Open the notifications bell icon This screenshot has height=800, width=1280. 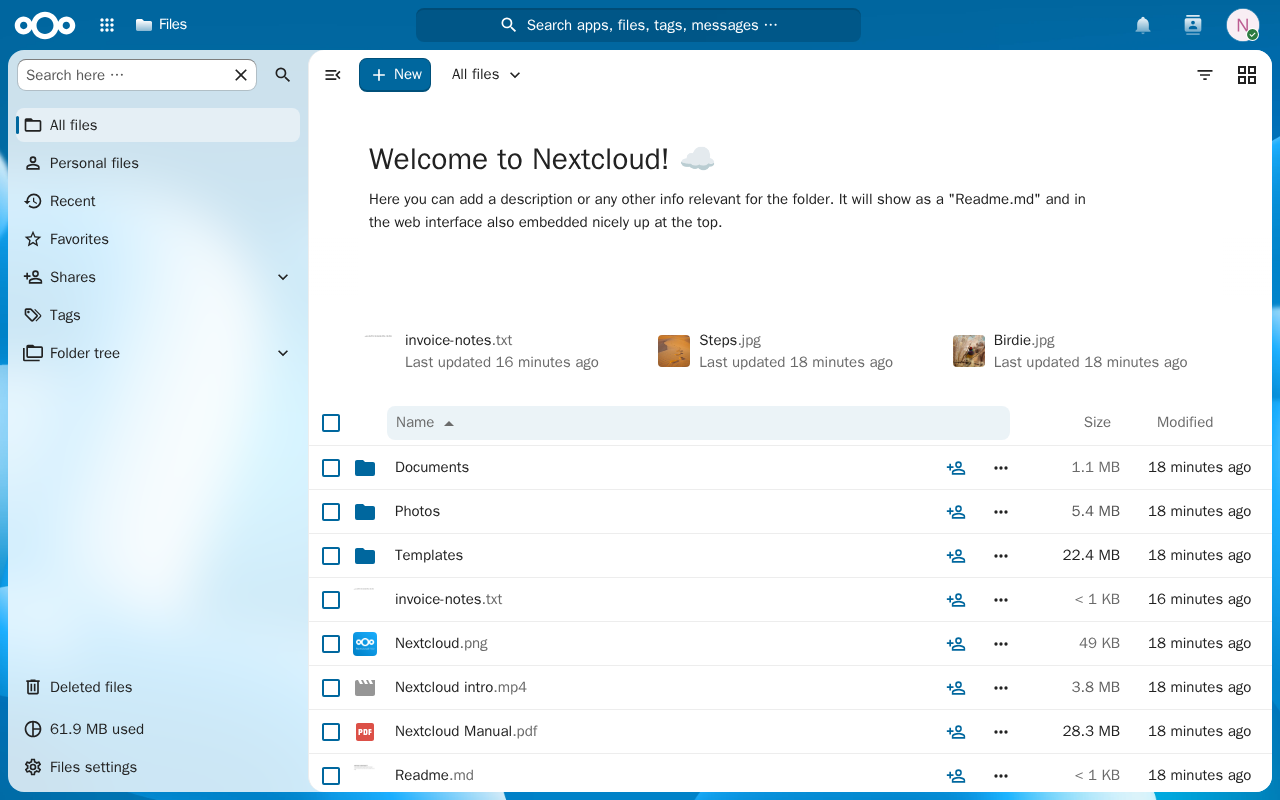1143,25
